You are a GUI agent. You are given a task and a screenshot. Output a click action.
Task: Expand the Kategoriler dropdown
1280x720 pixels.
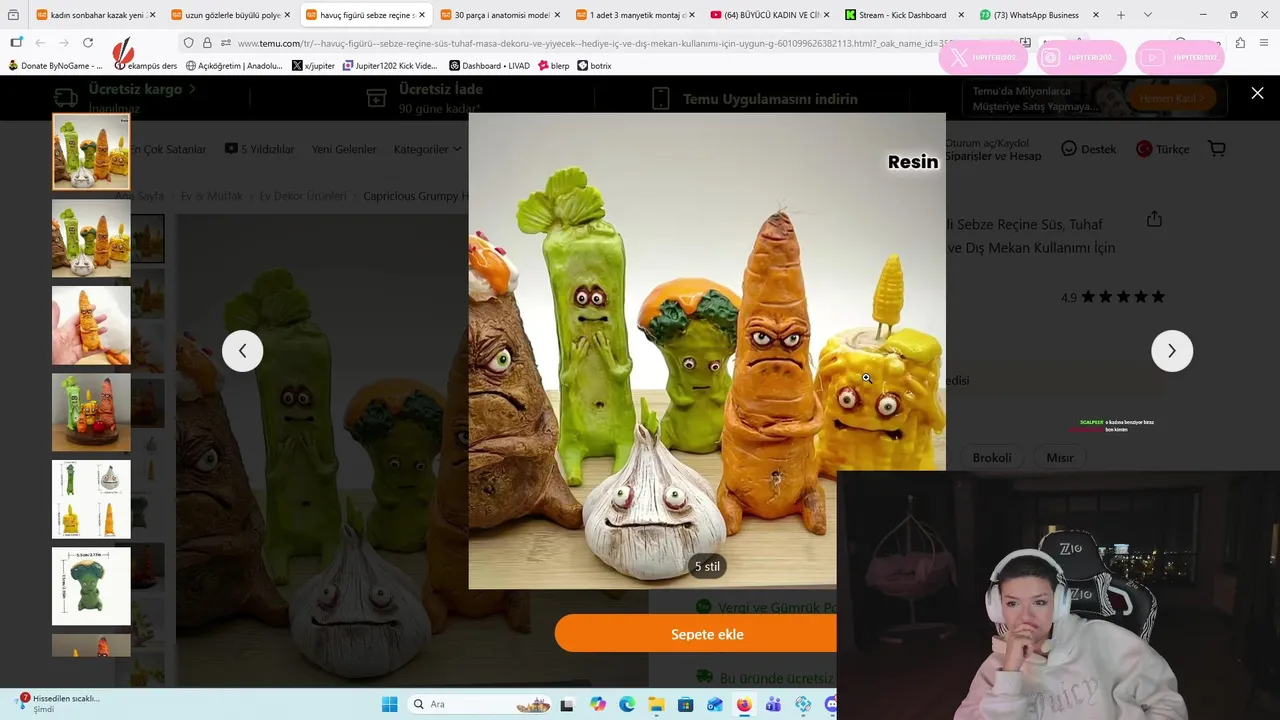427,149
